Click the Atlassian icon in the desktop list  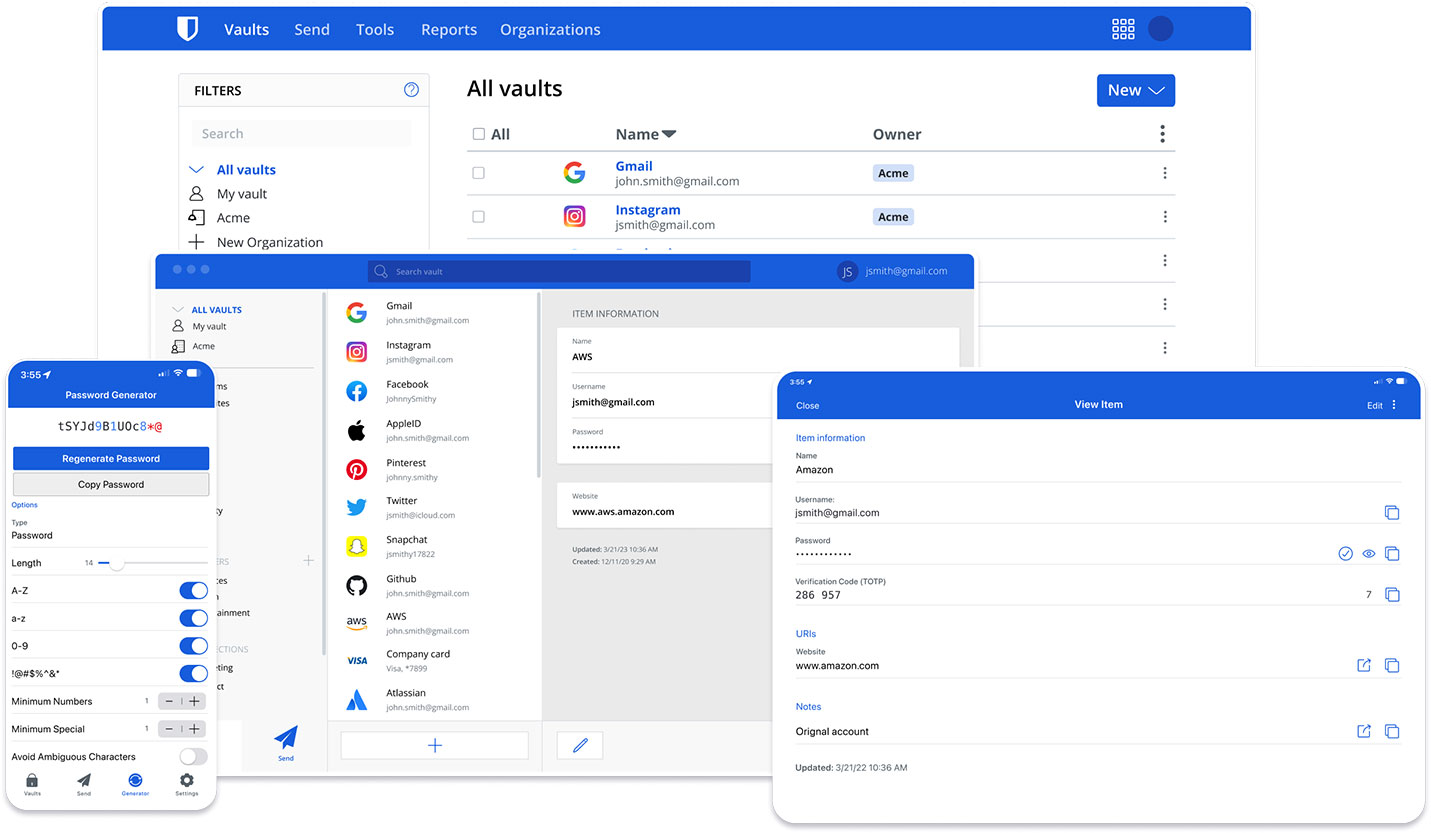click(356, 700)
